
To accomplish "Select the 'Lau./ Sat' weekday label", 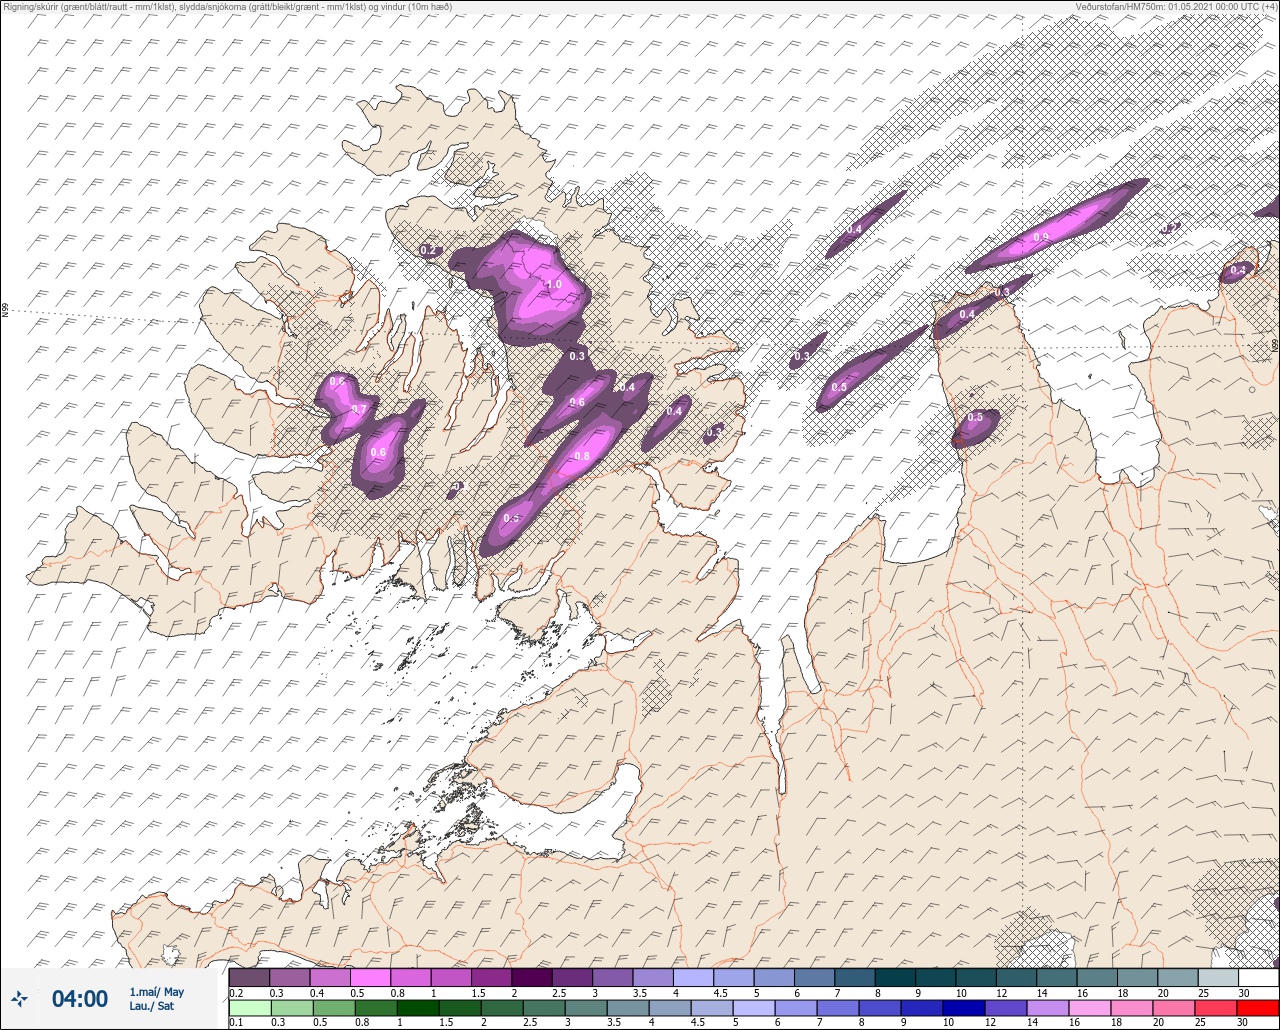I will click(x=152, y=1006).
